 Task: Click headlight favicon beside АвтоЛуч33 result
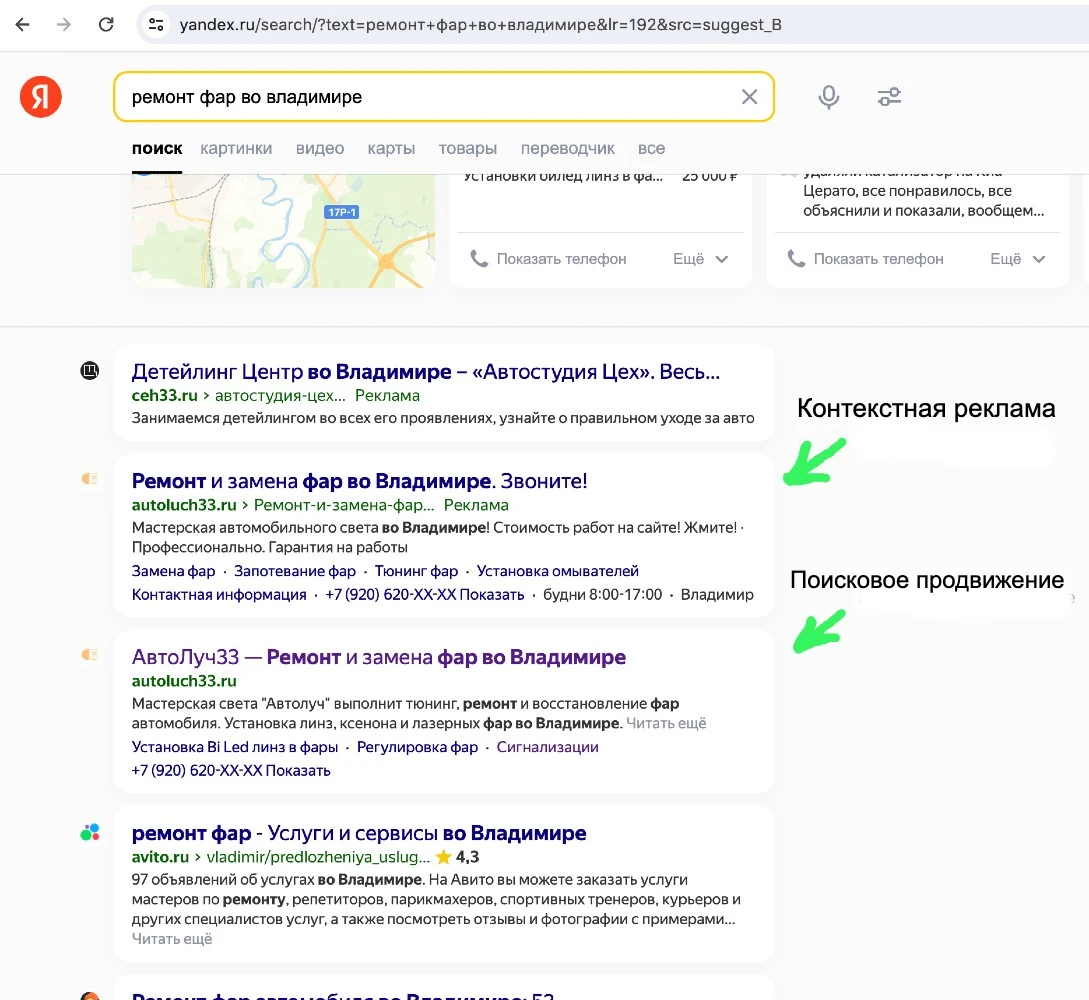tap(90, 654)
